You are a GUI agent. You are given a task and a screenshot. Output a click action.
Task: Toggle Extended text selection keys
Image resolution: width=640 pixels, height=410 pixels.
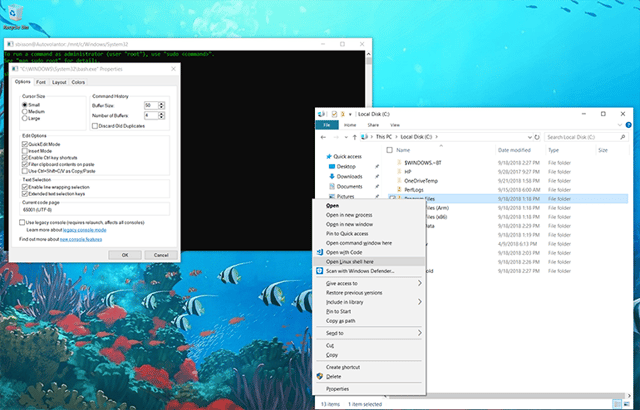25,194
